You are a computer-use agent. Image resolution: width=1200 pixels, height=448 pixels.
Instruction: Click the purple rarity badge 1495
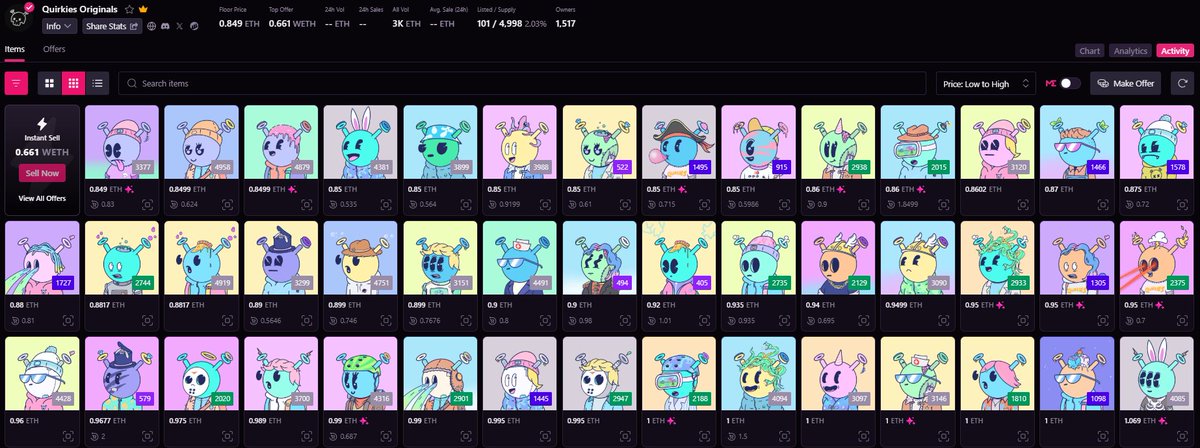(x=702, y=168)
